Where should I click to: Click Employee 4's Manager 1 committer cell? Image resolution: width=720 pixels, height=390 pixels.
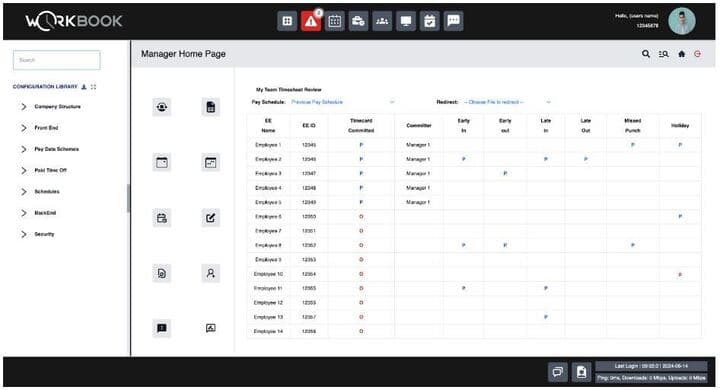point(418,187)
